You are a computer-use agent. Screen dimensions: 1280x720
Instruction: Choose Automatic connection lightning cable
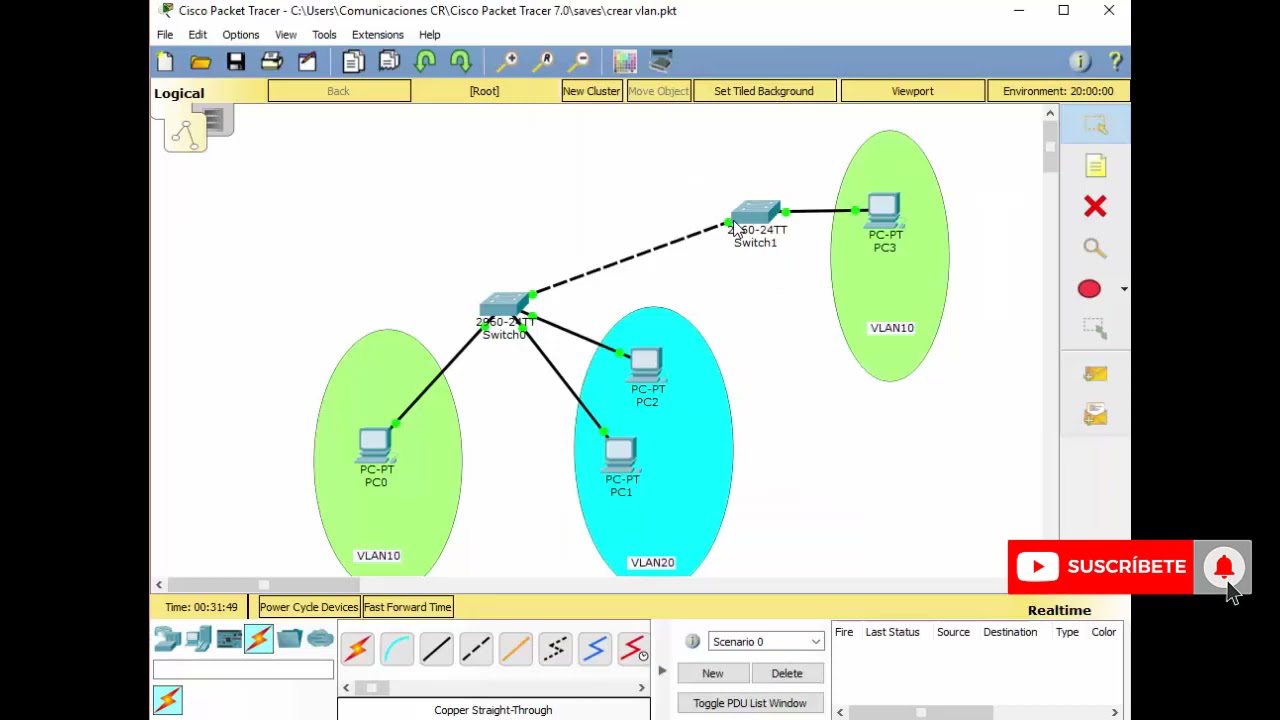[357, 649]
